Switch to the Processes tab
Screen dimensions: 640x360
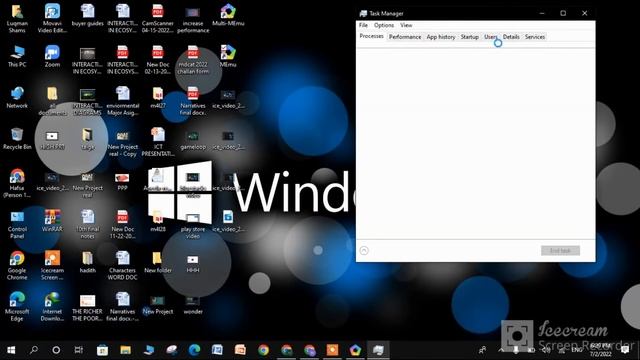(371, 36)
